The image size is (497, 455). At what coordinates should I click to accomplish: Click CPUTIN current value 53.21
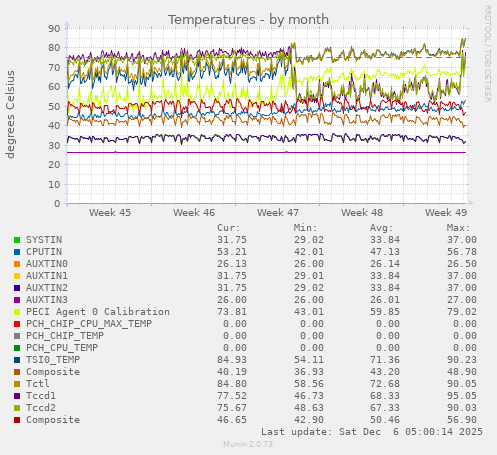click(x=232, y=252)
